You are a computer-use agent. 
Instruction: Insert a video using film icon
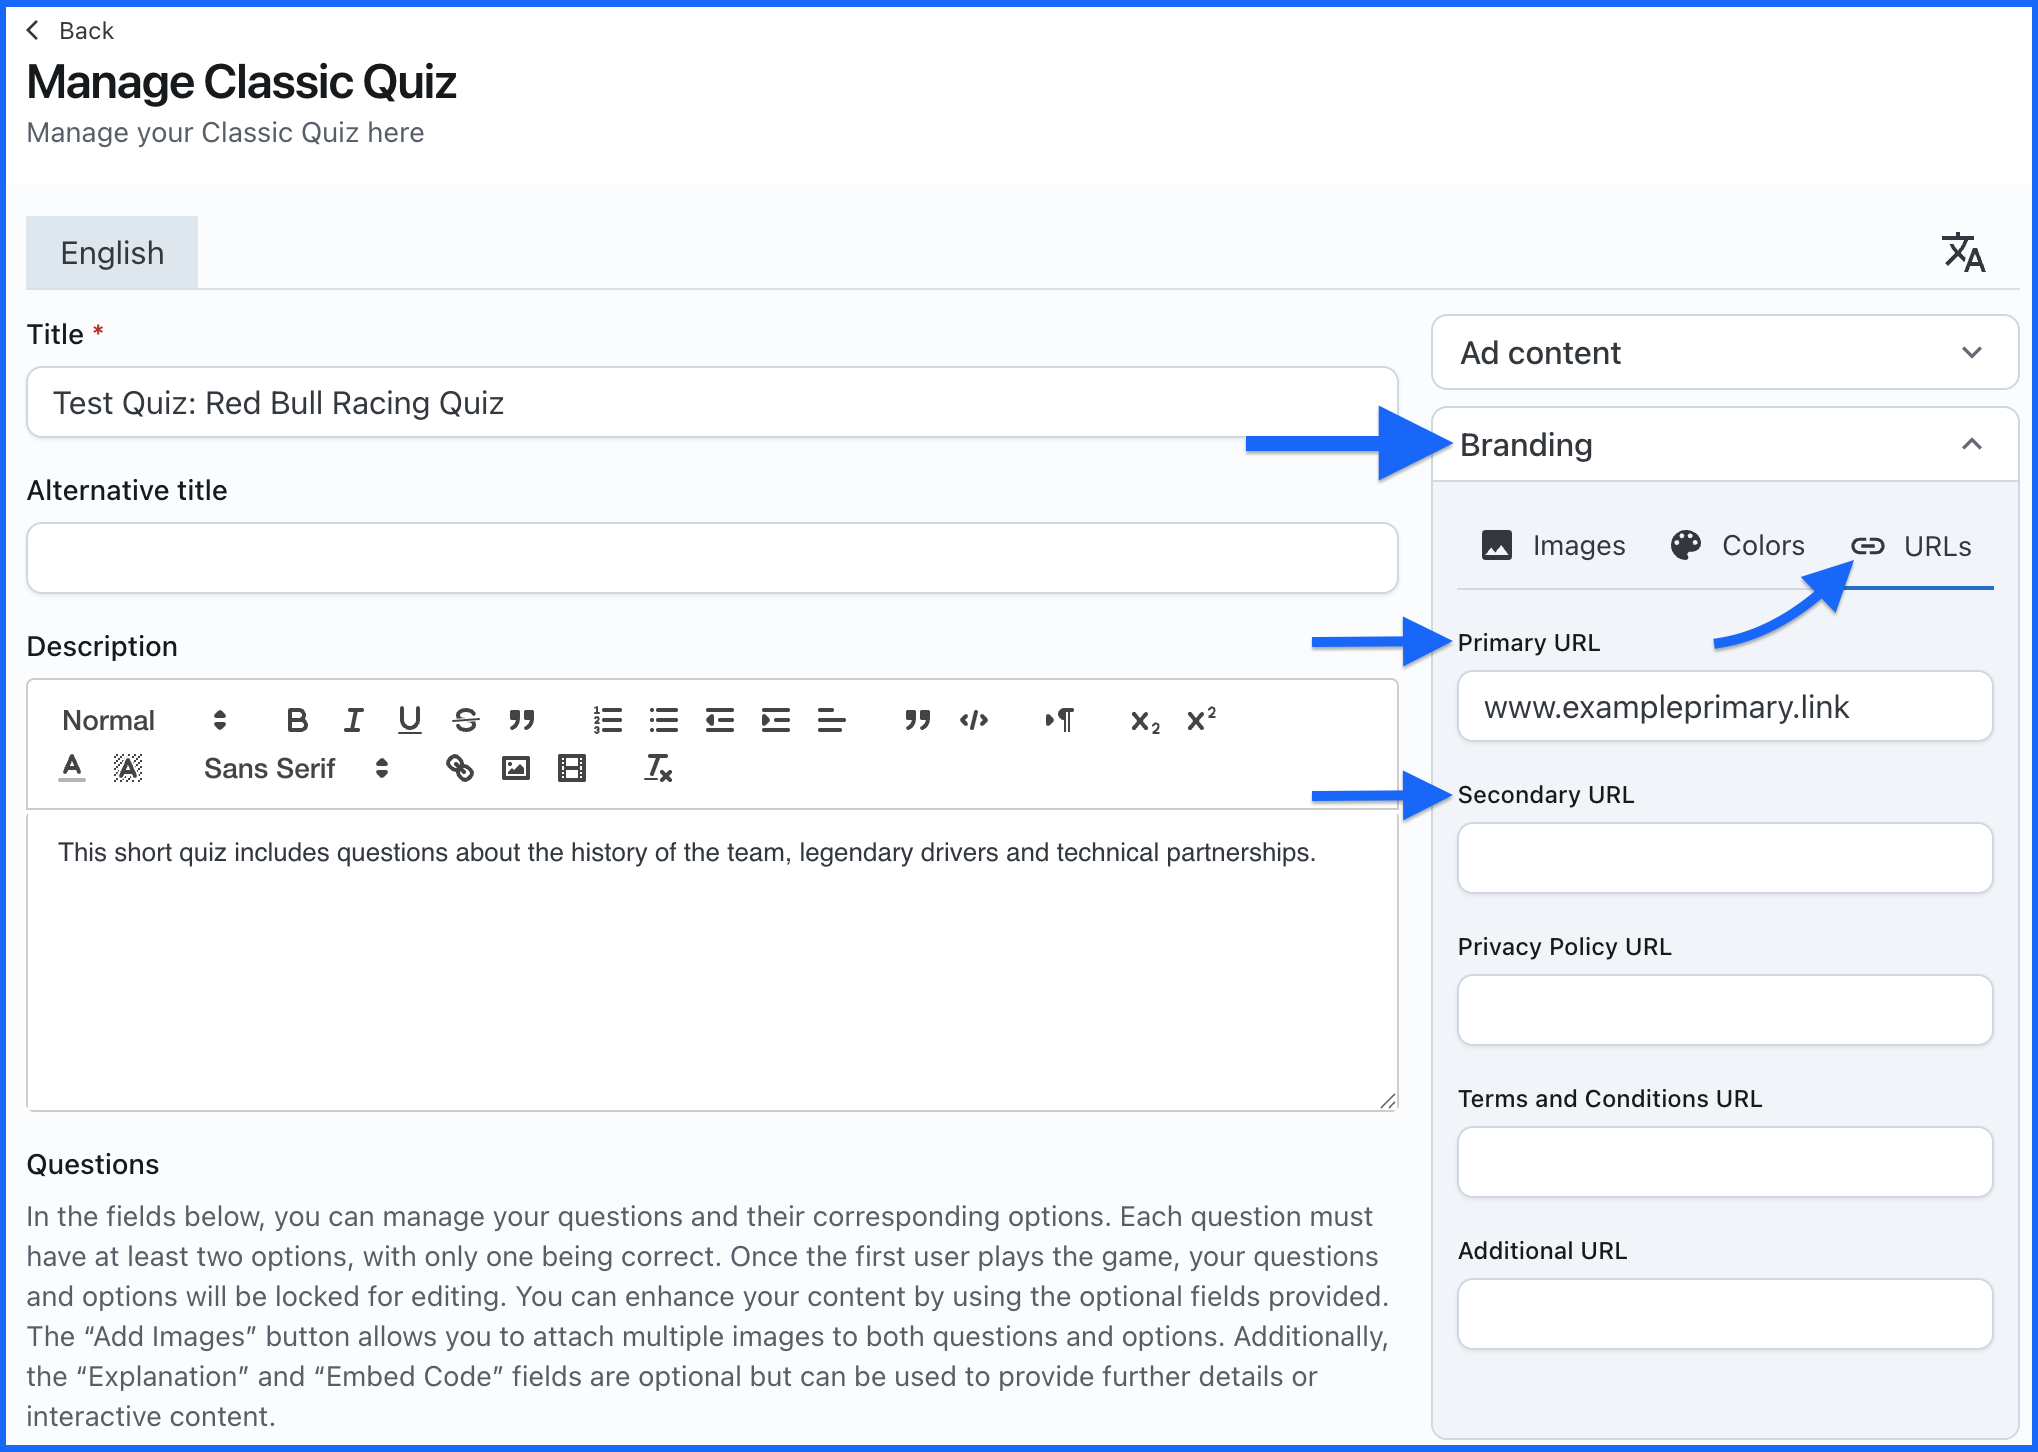571,768
